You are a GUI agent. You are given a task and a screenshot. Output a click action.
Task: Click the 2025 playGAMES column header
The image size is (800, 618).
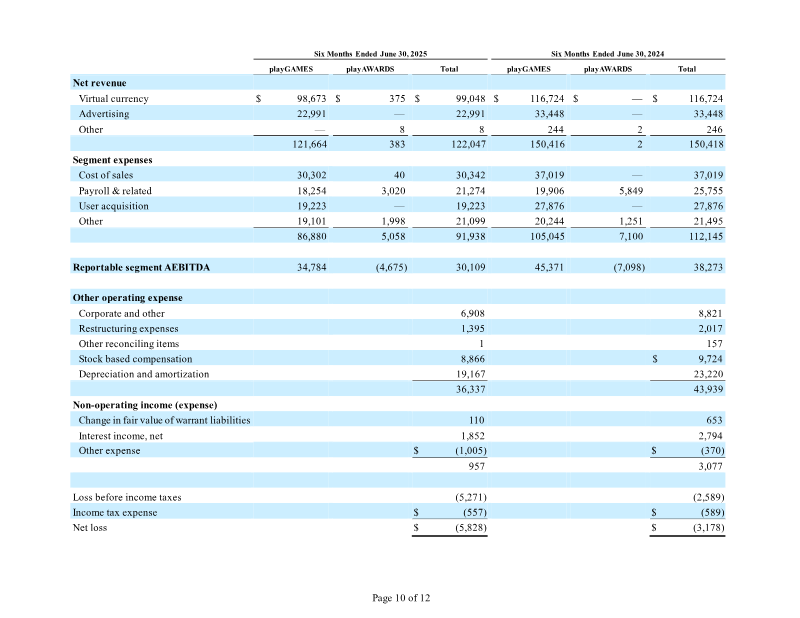click(x=291, y=69)
